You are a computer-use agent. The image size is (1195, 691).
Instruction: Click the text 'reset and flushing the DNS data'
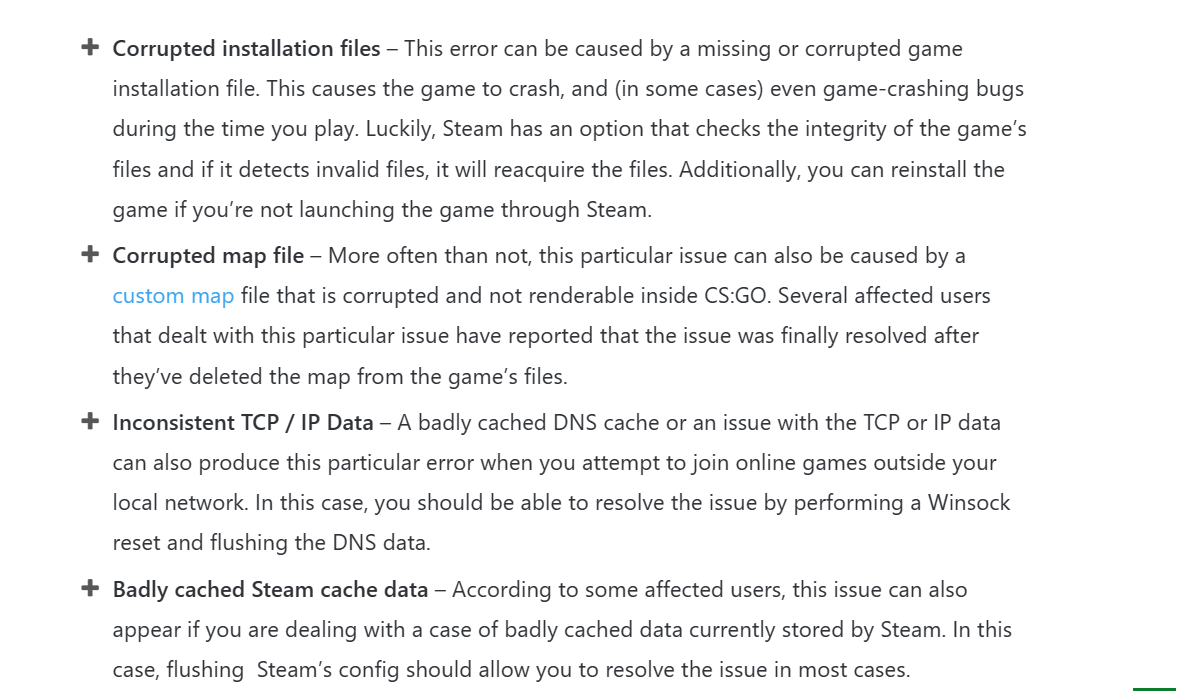(271, 542)
